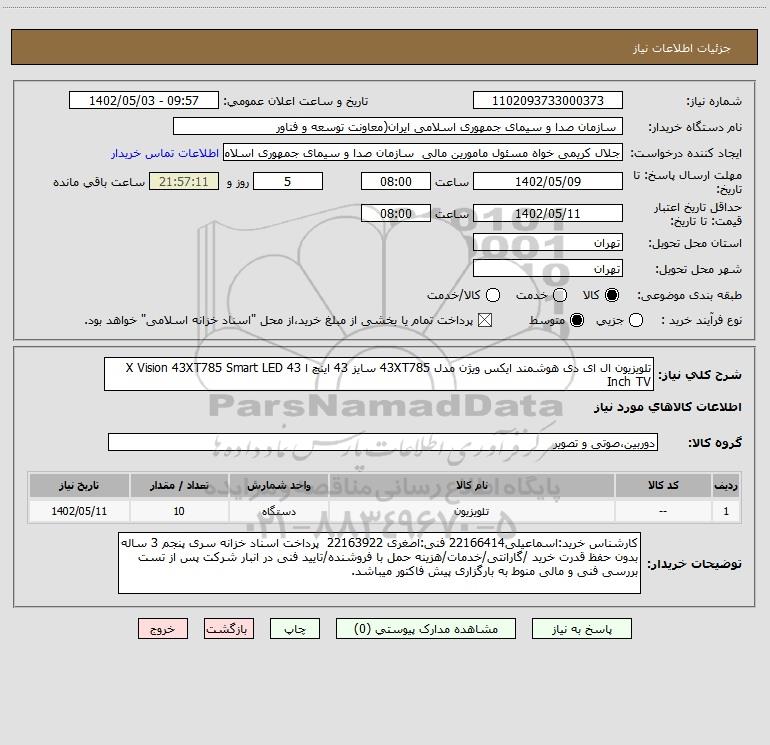This screenshot has height=745, width=770.
Task: Click the چاپ print button
Action: 295,629
